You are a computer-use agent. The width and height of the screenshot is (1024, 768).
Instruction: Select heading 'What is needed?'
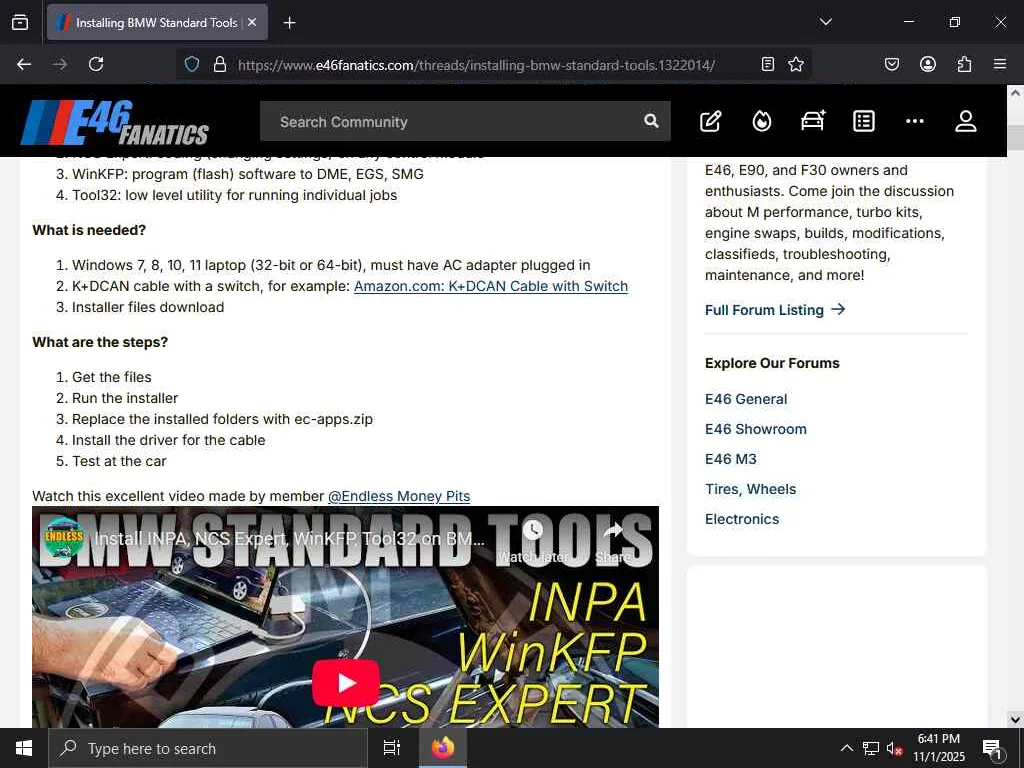point(89,230)
